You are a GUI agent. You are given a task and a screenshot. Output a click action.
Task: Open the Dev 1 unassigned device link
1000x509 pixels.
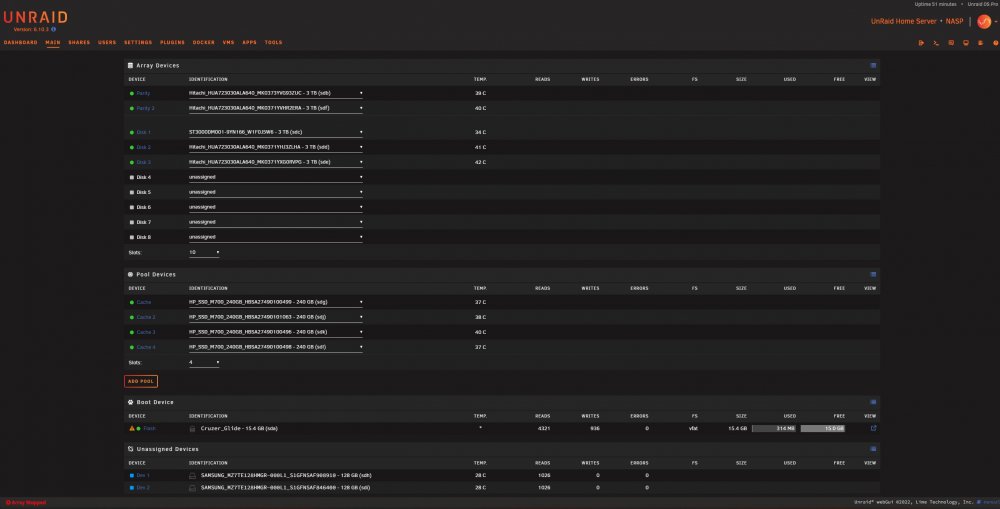coord(143,475)
